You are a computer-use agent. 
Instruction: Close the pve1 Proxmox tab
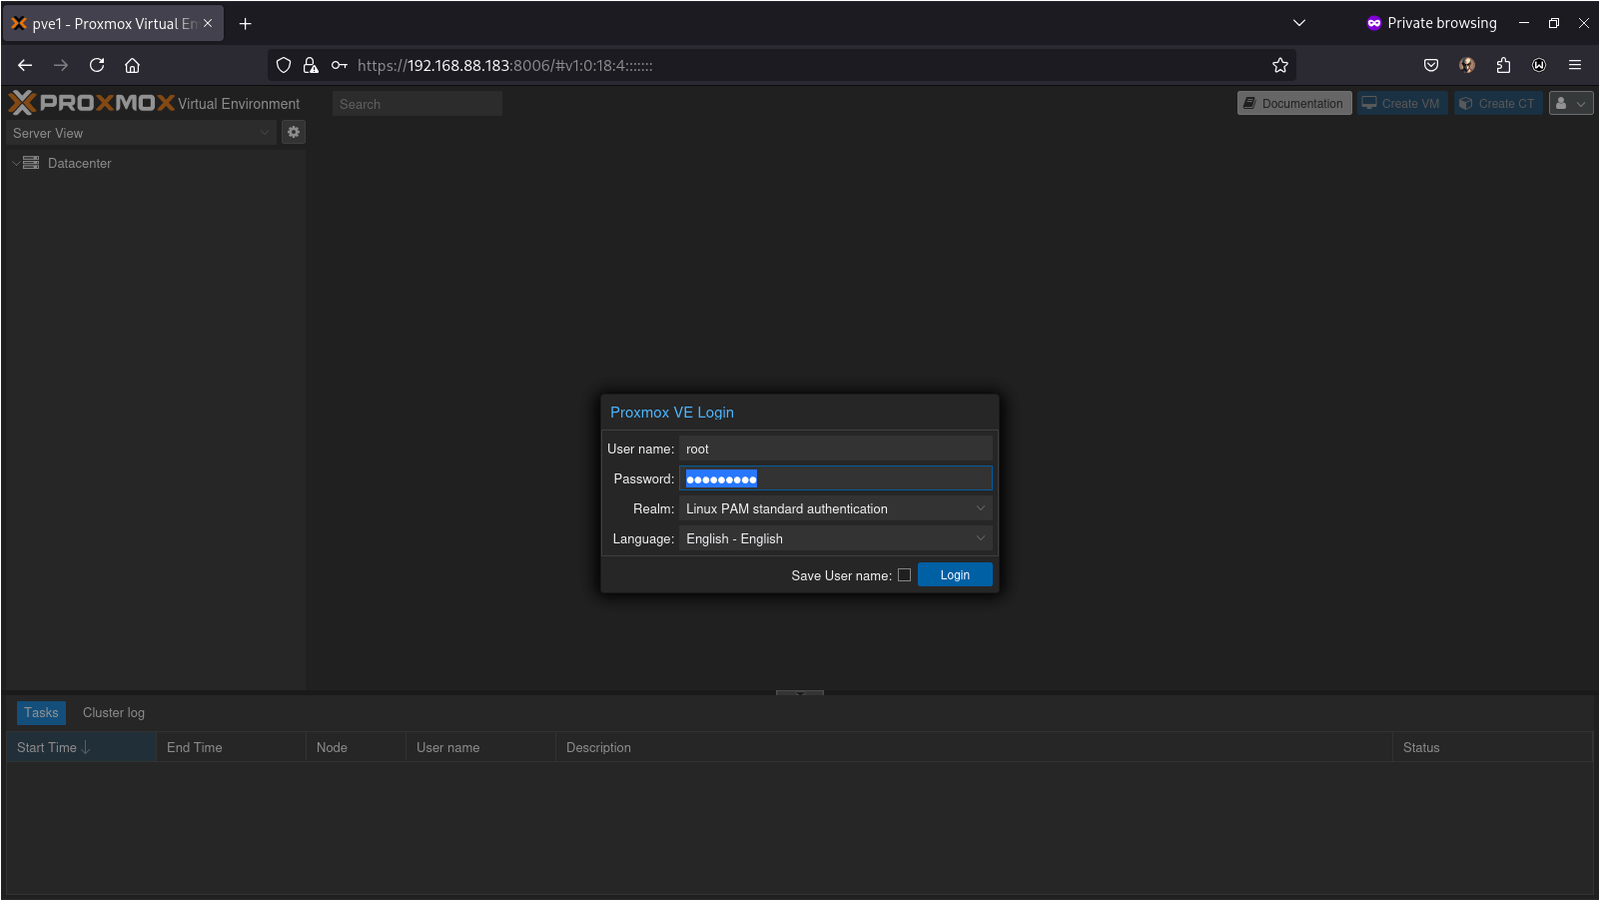tap(208, 23)
